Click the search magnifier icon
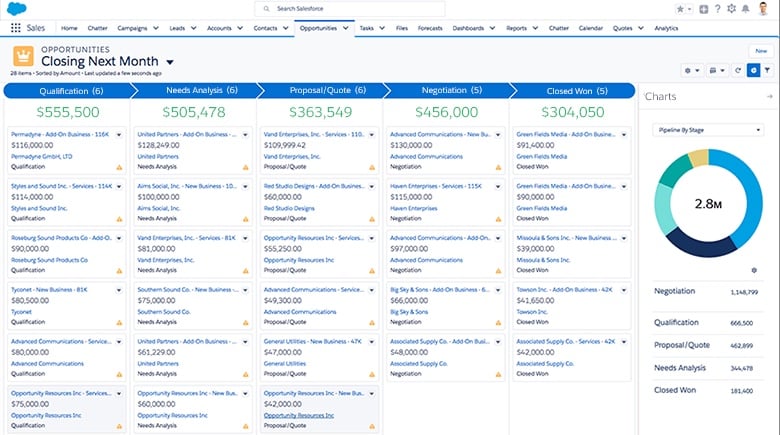 click(267, 8)
